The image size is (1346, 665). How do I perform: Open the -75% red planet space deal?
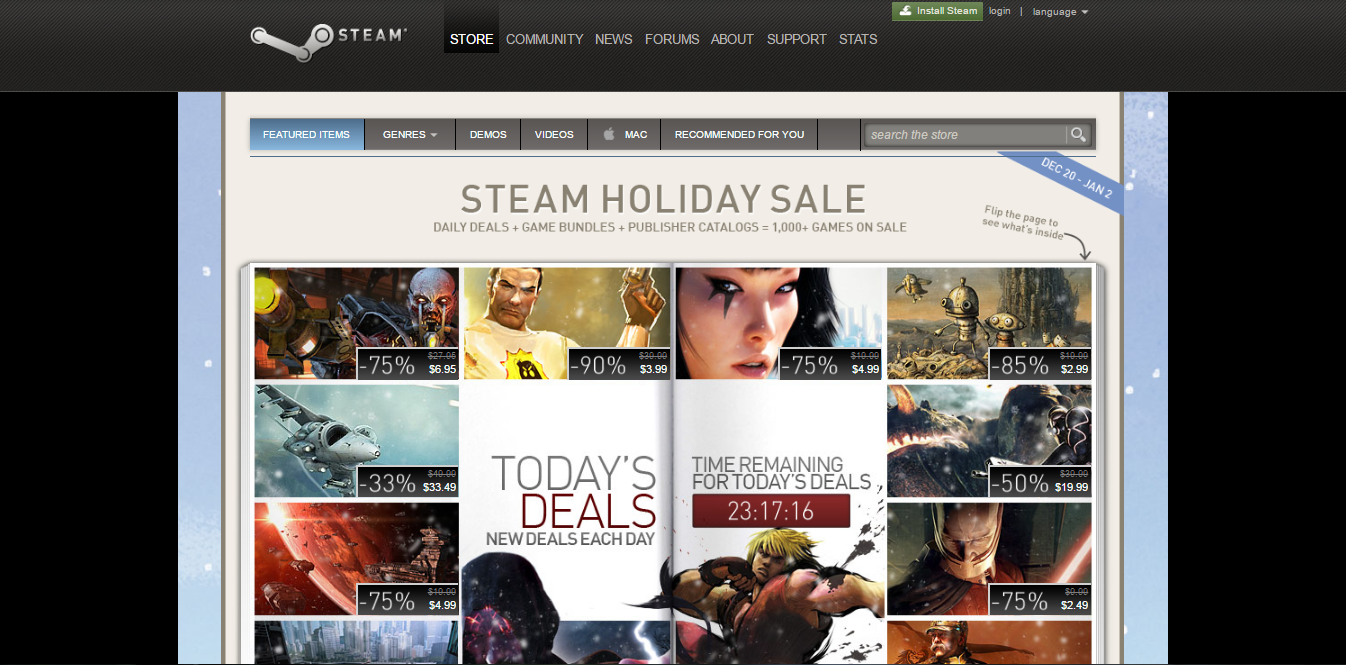[357, 559]
